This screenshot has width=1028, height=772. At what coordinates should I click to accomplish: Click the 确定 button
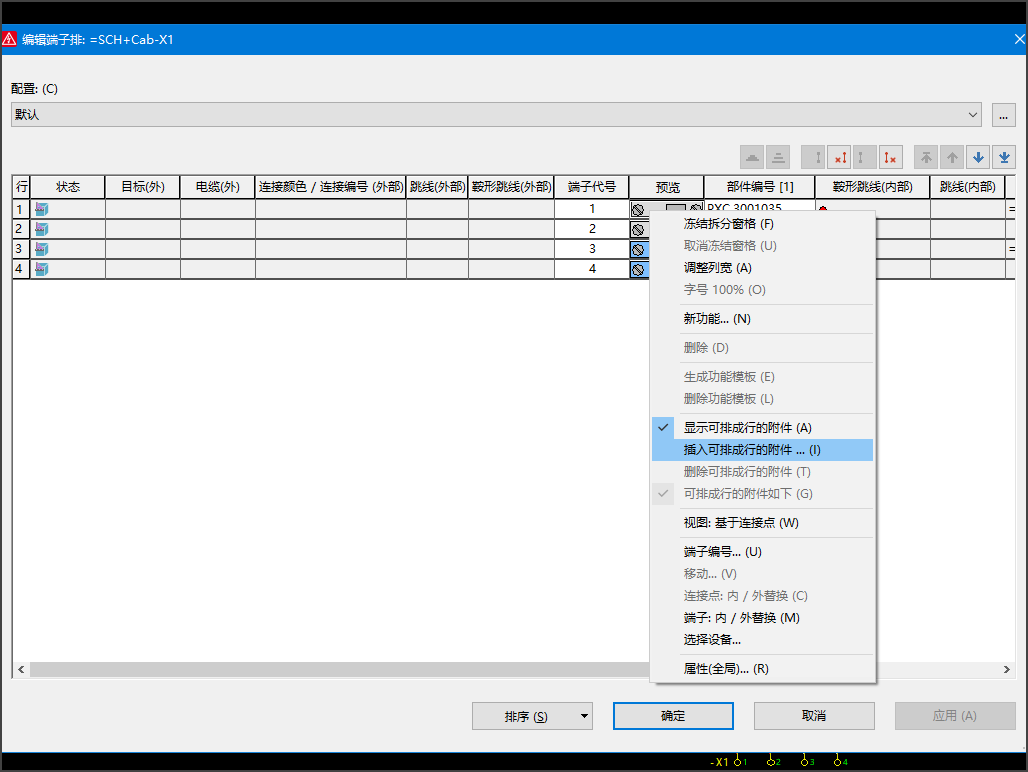point(673,716)
